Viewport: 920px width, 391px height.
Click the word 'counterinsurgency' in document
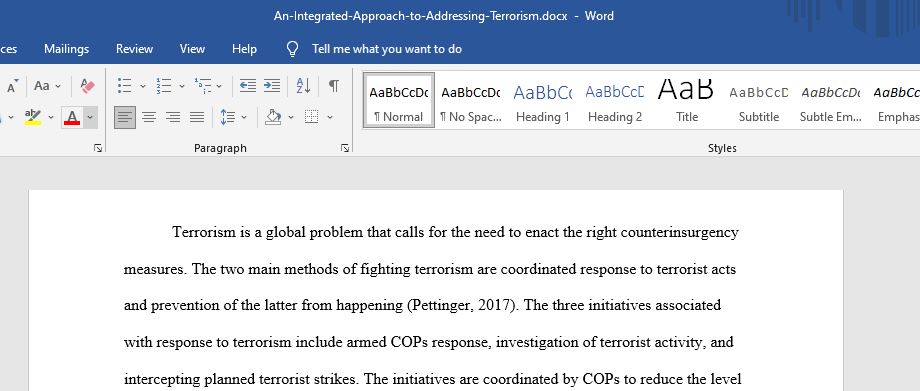click(x=679, y=233)
